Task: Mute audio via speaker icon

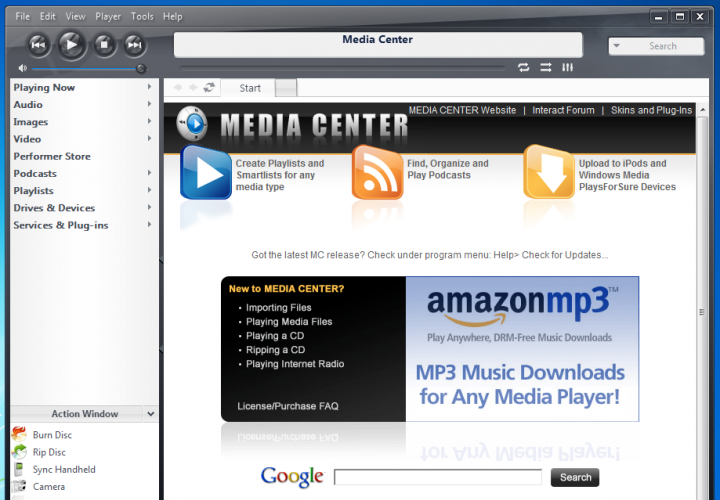Action: (x=22, y=68)
